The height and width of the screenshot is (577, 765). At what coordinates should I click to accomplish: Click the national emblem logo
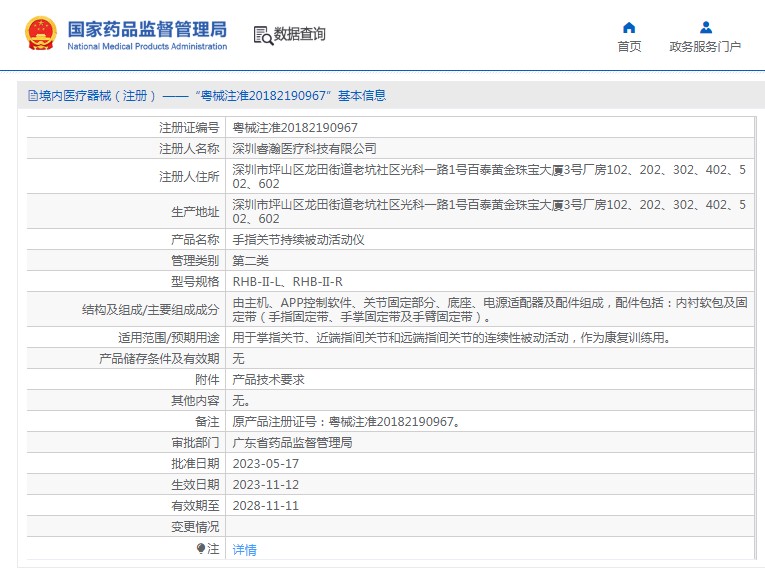pos(40,34)
